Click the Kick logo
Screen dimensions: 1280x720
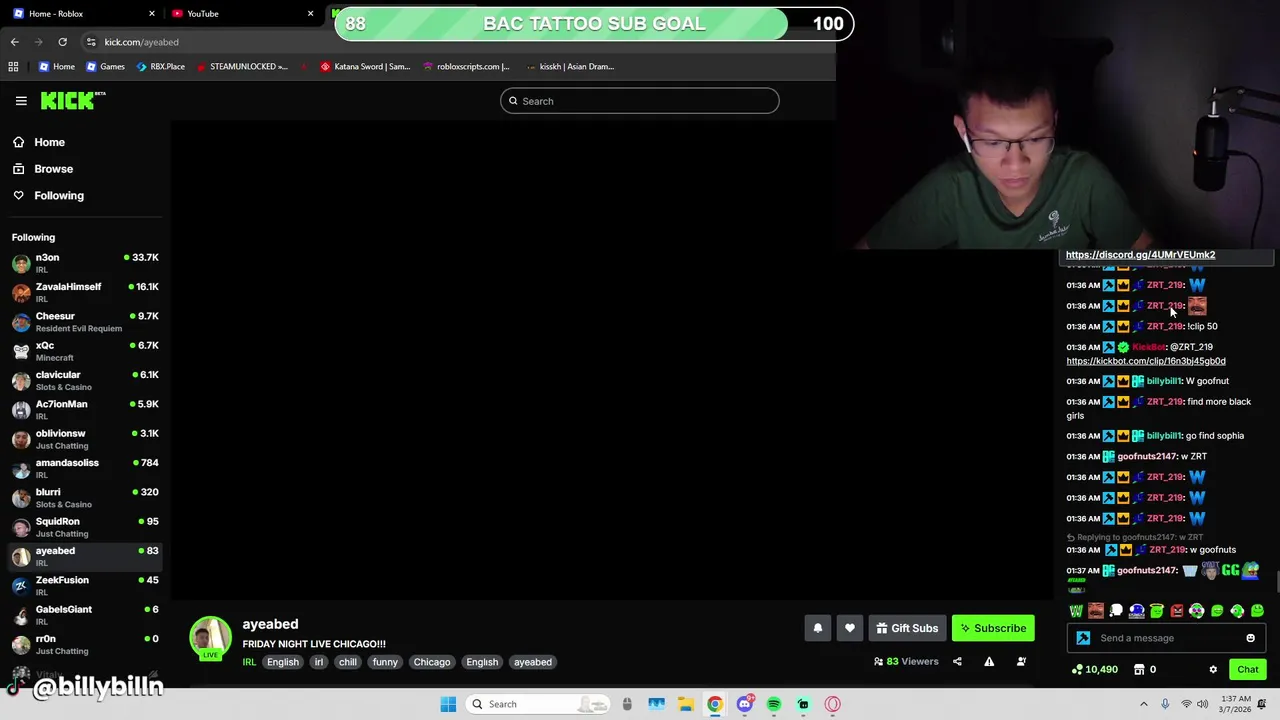[73, 100]
